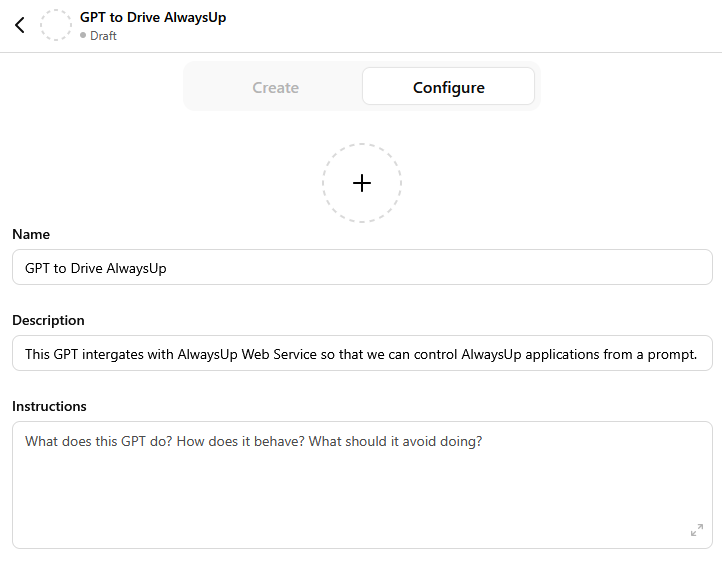Click the Draft status label
This screenshot has height=565, width=722.
[x=103, y=35]
